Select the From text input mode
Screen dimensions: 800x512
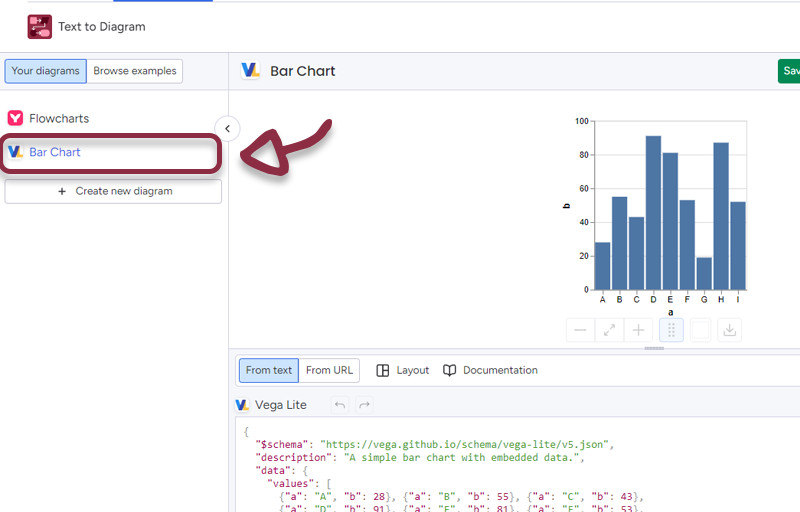(269, 370)
